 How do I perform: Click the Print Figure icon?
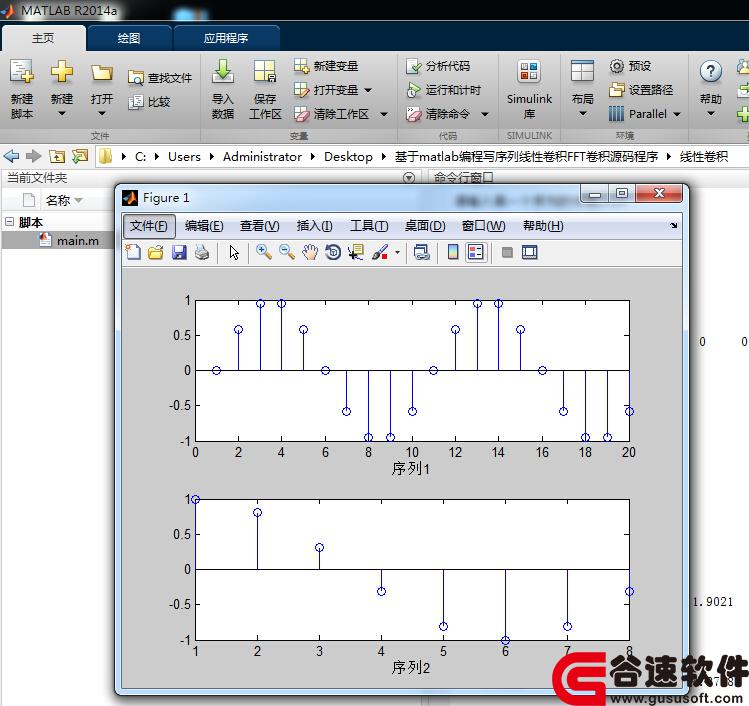pyautogui.click(x=202, y=252)
